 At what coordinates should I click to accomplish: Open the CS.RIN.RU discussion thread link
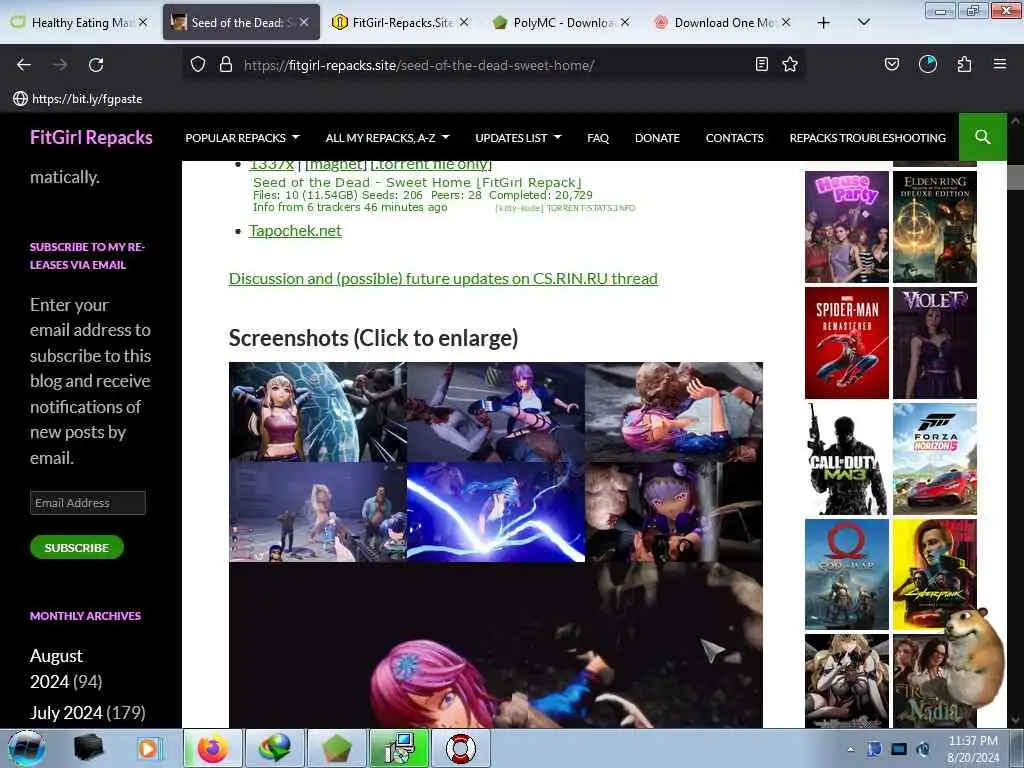[x=443, y=278]
